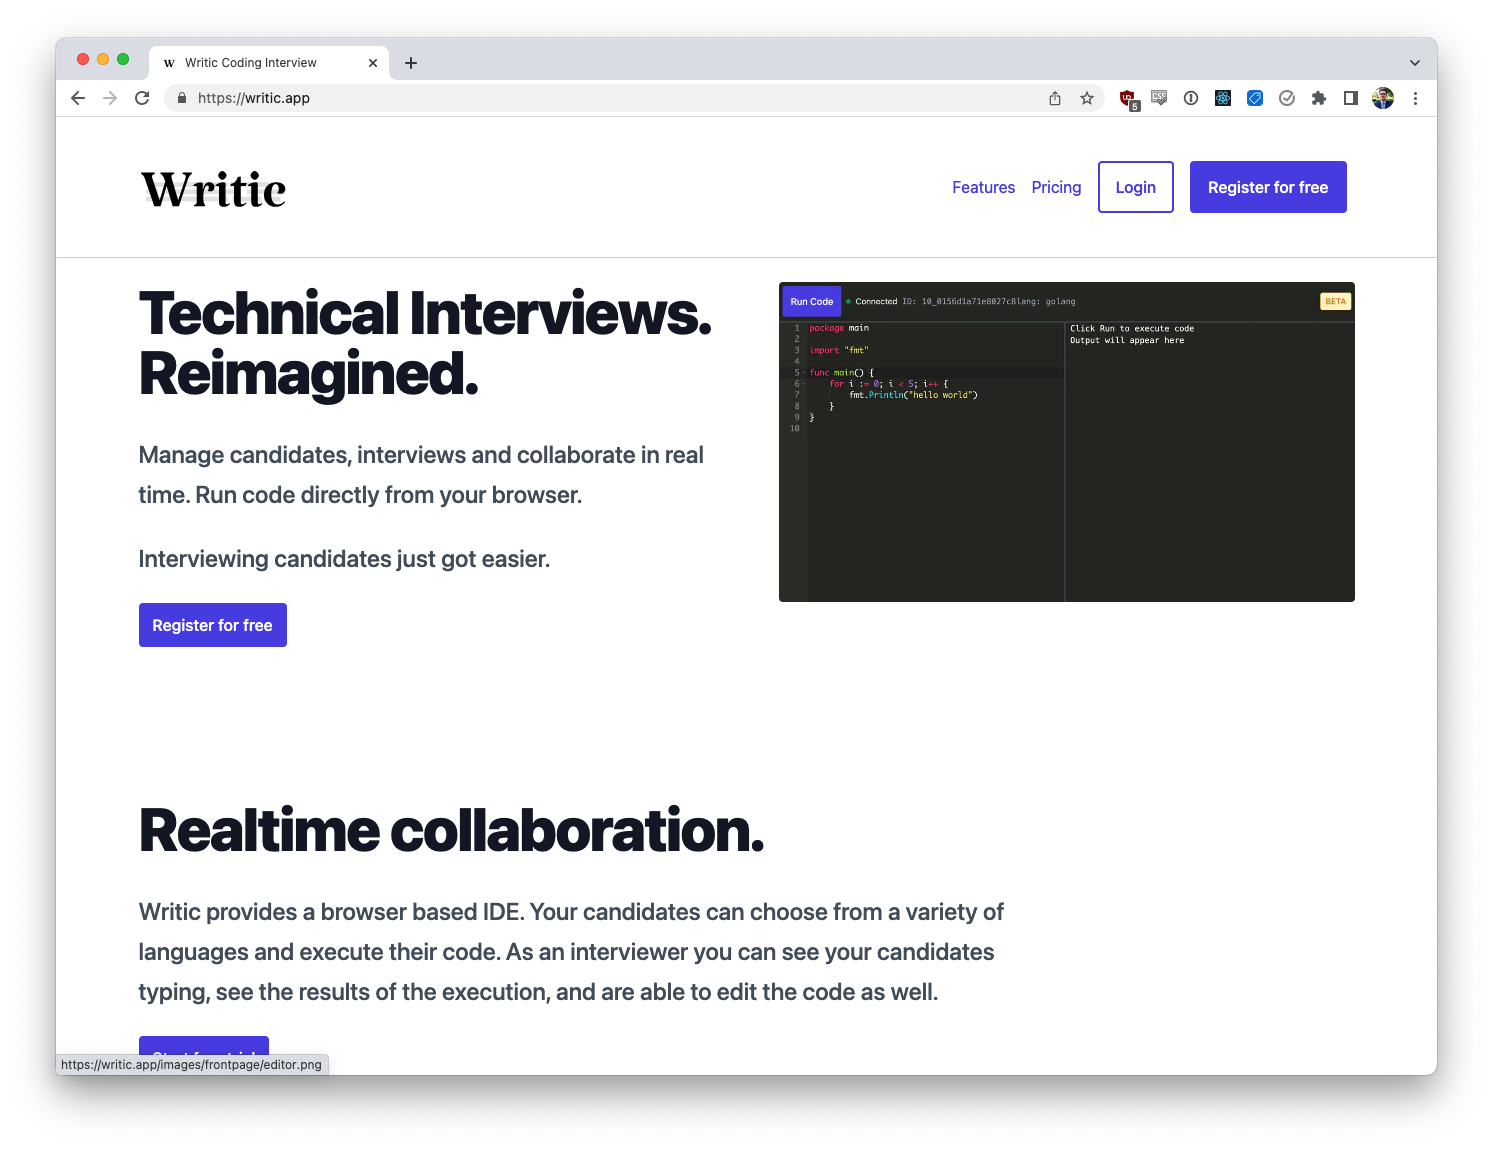Expand the tab search chevron
The image size is (1493, 1149).
(x=1415, y=63)
